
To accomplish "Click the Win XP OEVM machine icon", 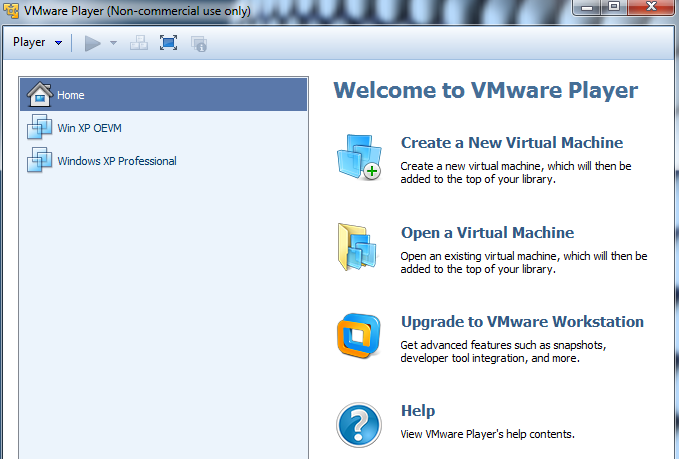I will [39, 127].
